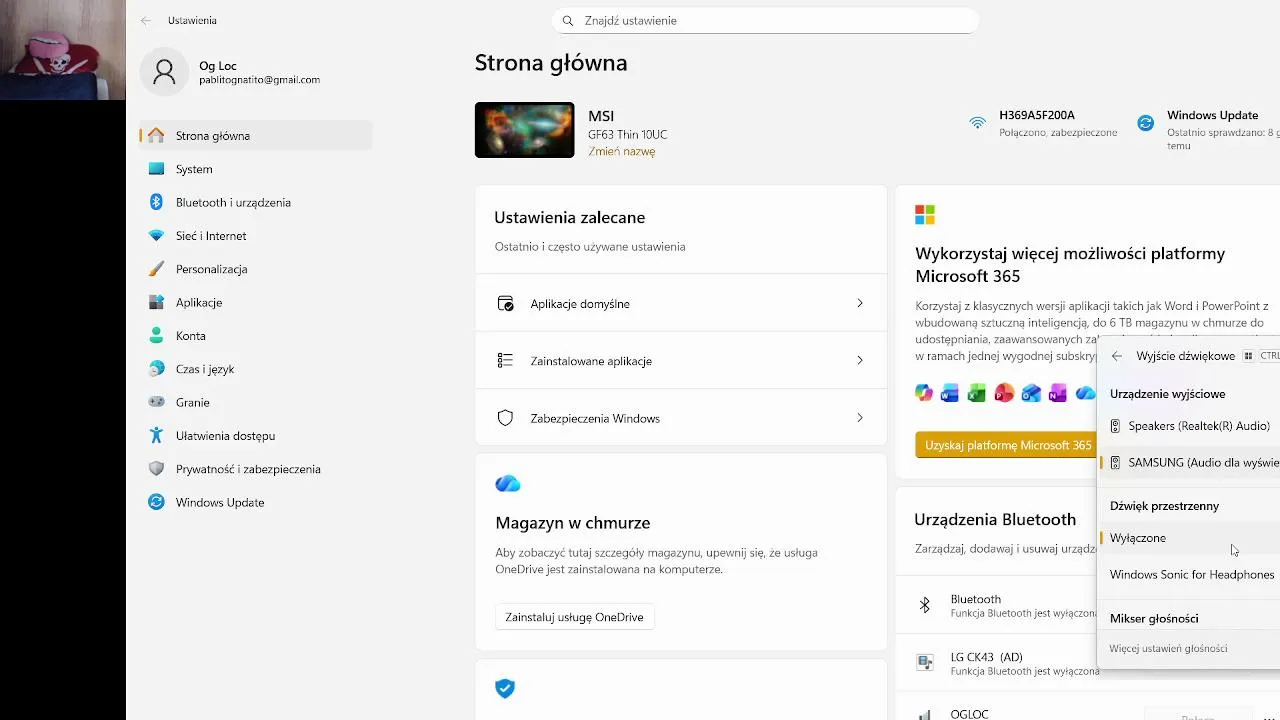Viewport: 1280px width, 720px height.
Task: Expand the Aplikacje domyślne entry chevron
Action: tap(859, 303)
